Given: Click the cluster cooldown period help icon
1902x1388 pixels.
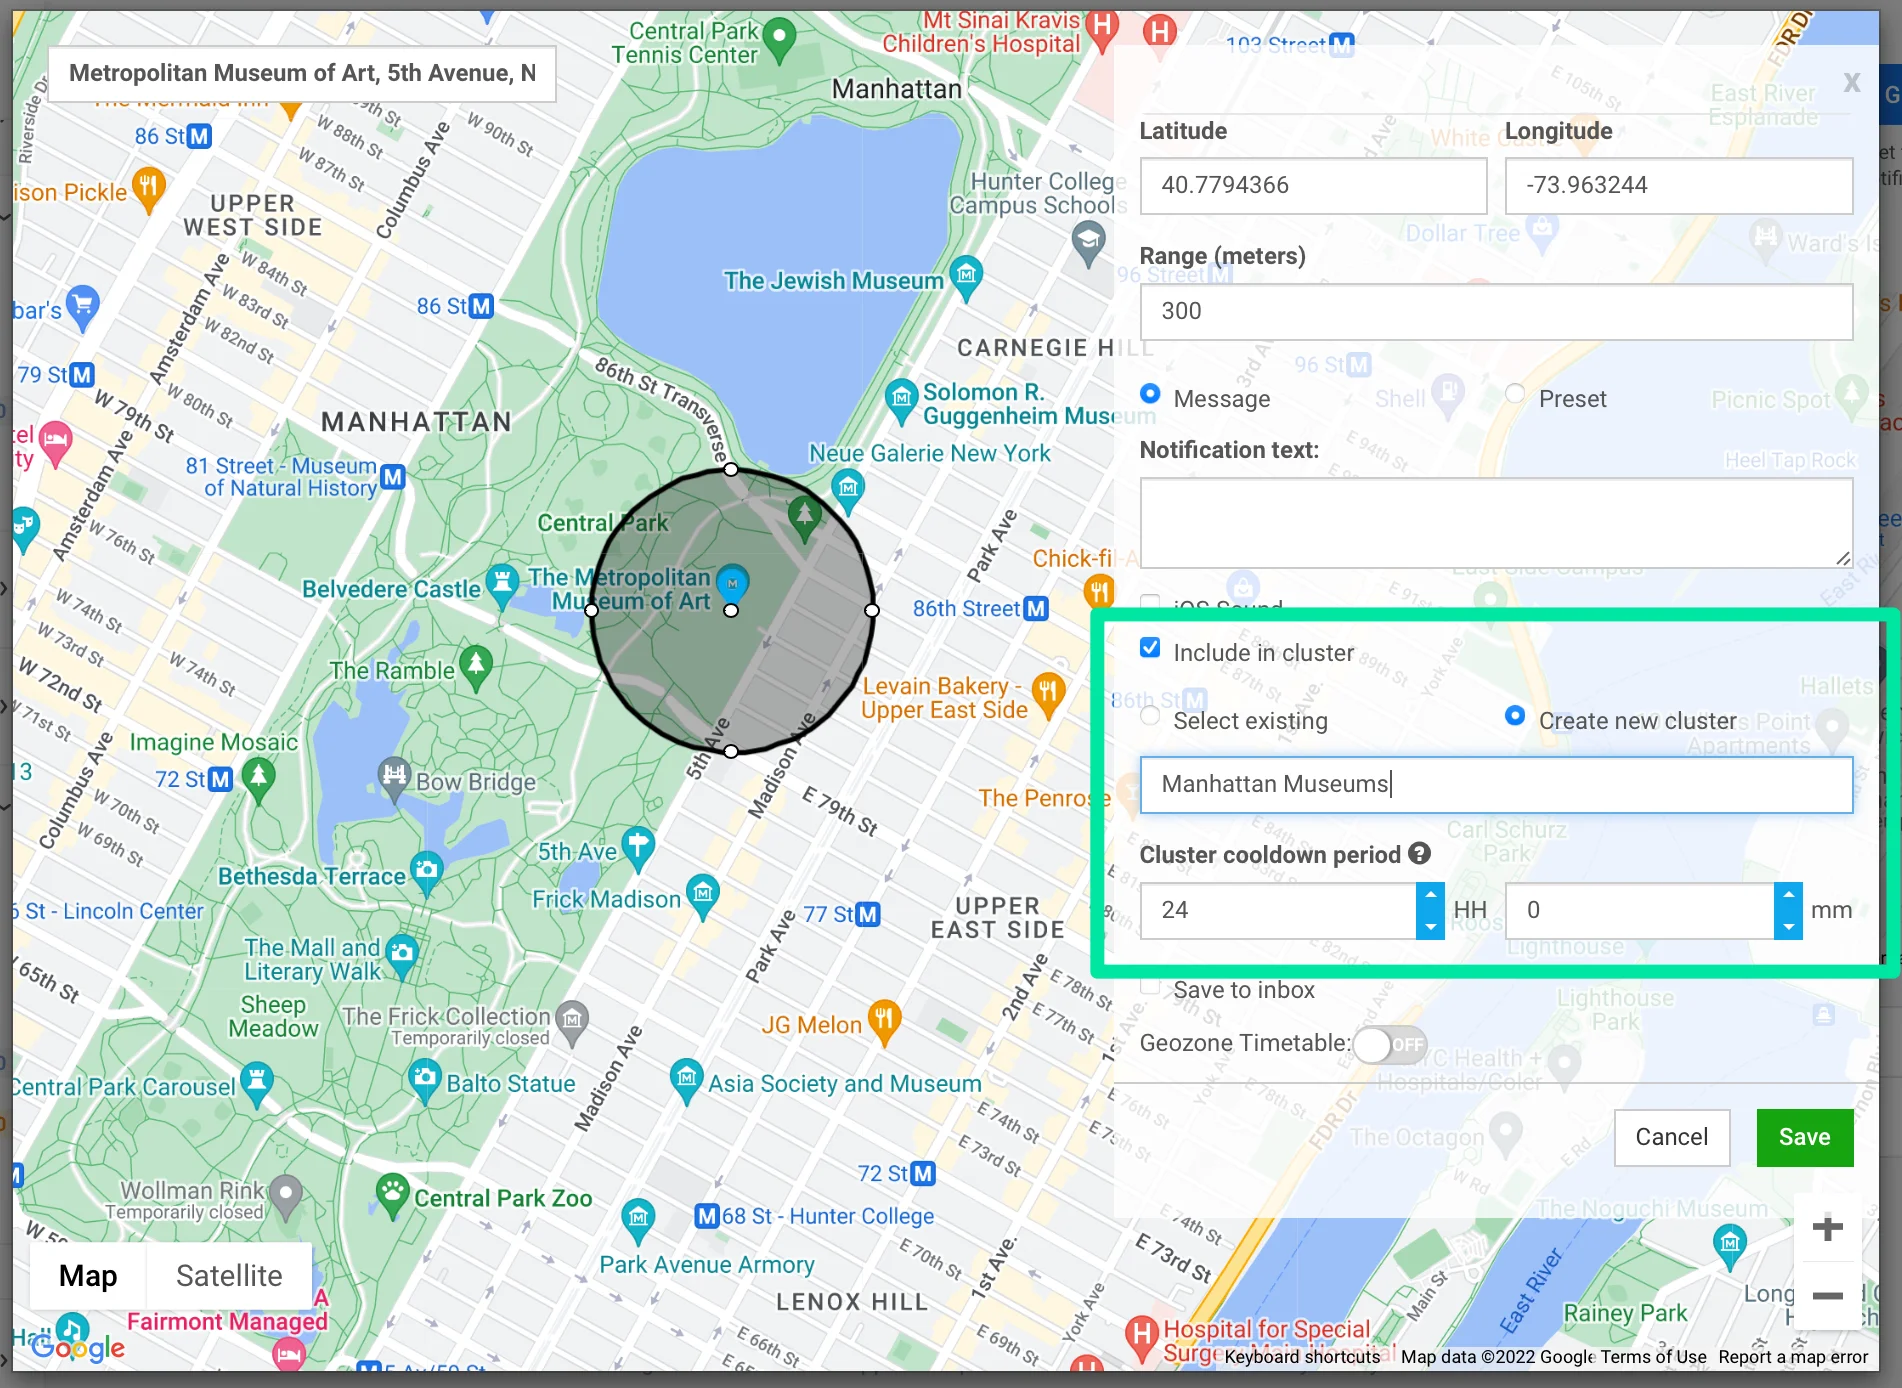Looking at the screenshot, I should tap(1420, 853).
